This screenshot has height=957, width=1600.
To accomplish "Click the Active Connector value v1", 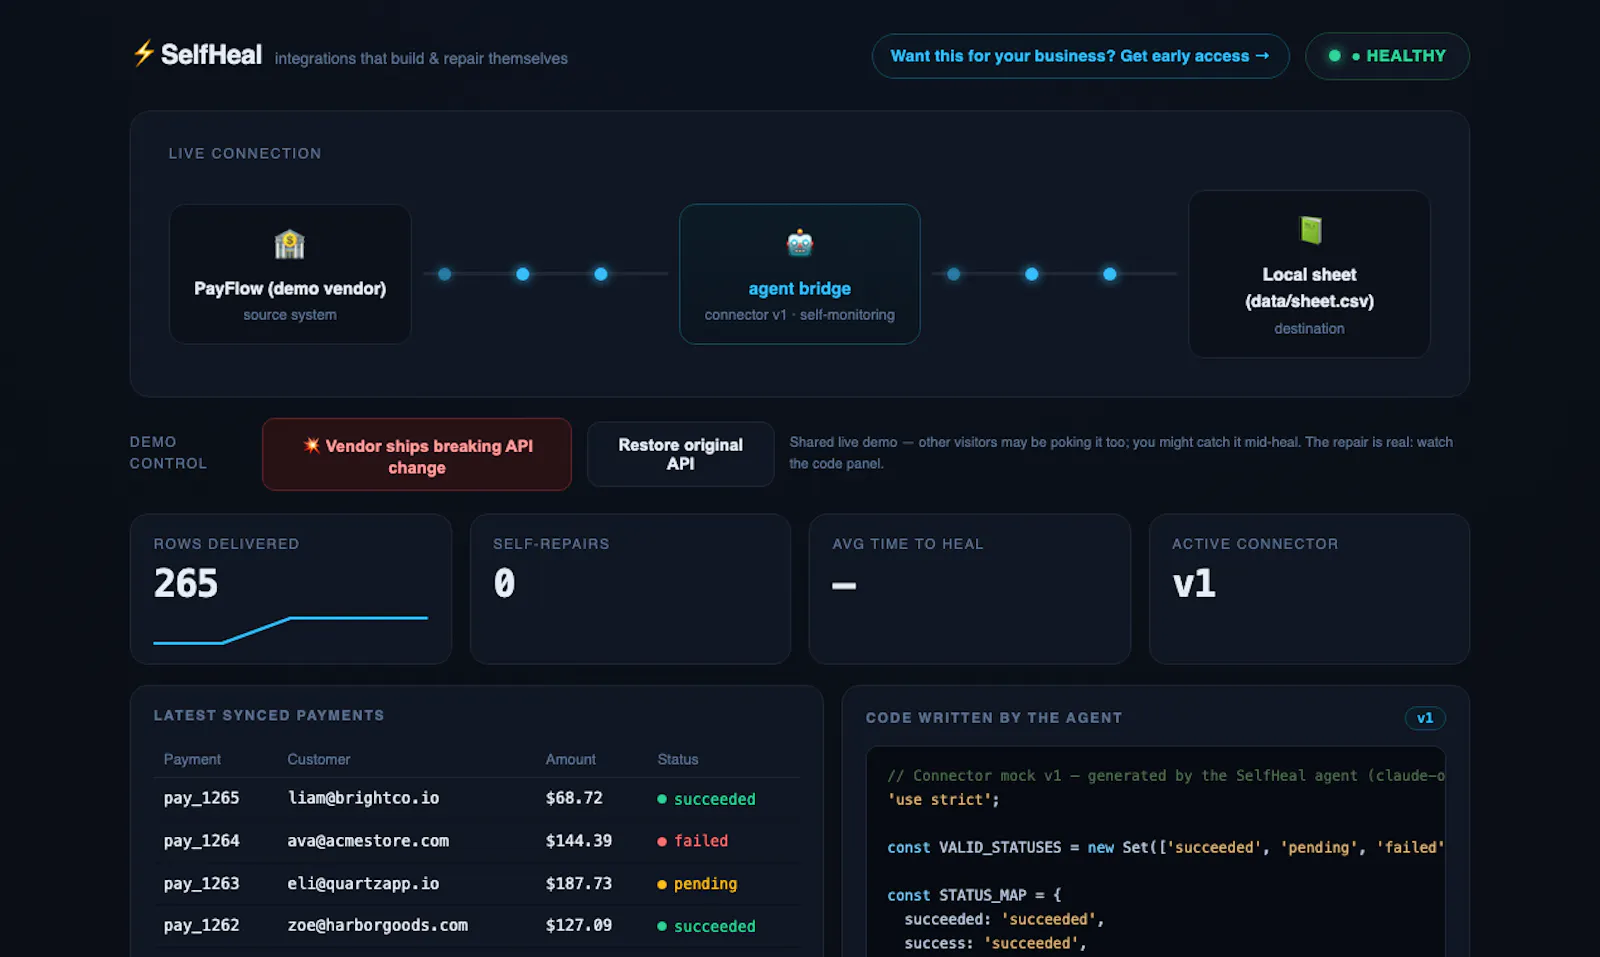I will [1194, 583].
